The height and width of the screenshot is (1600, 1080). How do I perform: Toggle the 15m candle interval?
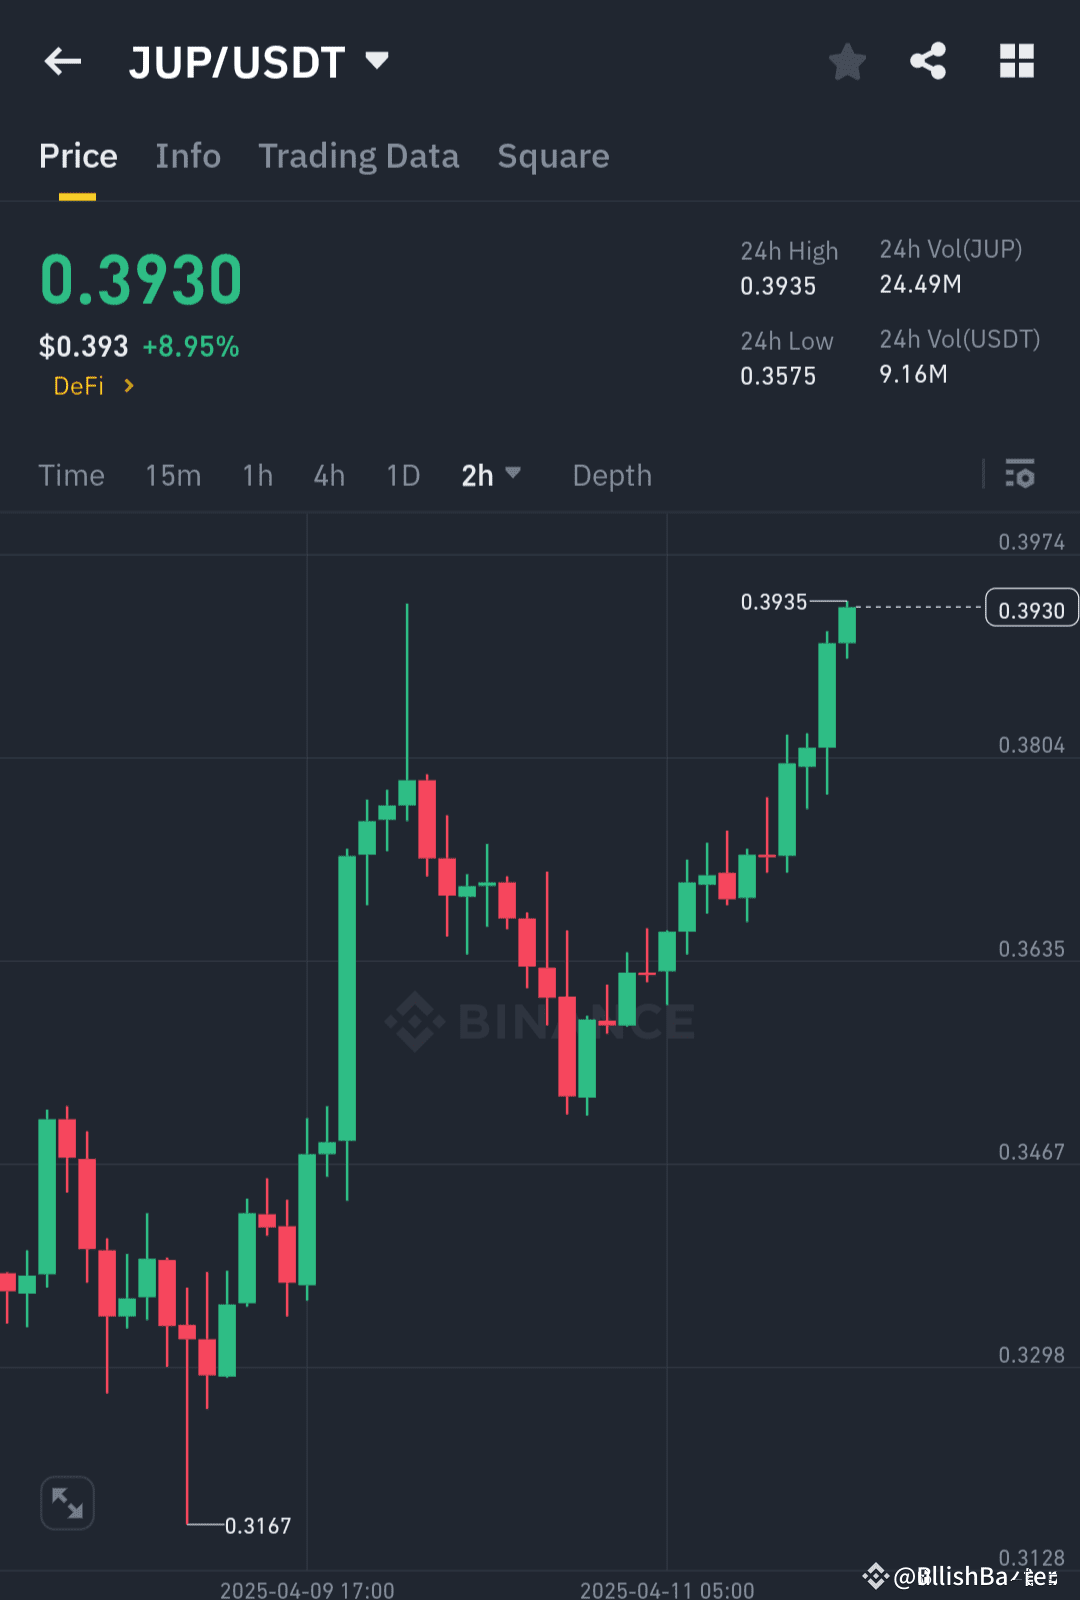pyautogui.click(x=172, y=475)
